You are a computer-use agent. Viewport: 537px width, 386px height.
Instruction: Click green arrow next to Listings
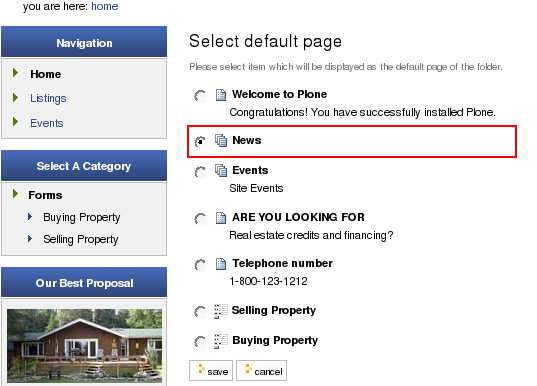(x=15, y=98)
